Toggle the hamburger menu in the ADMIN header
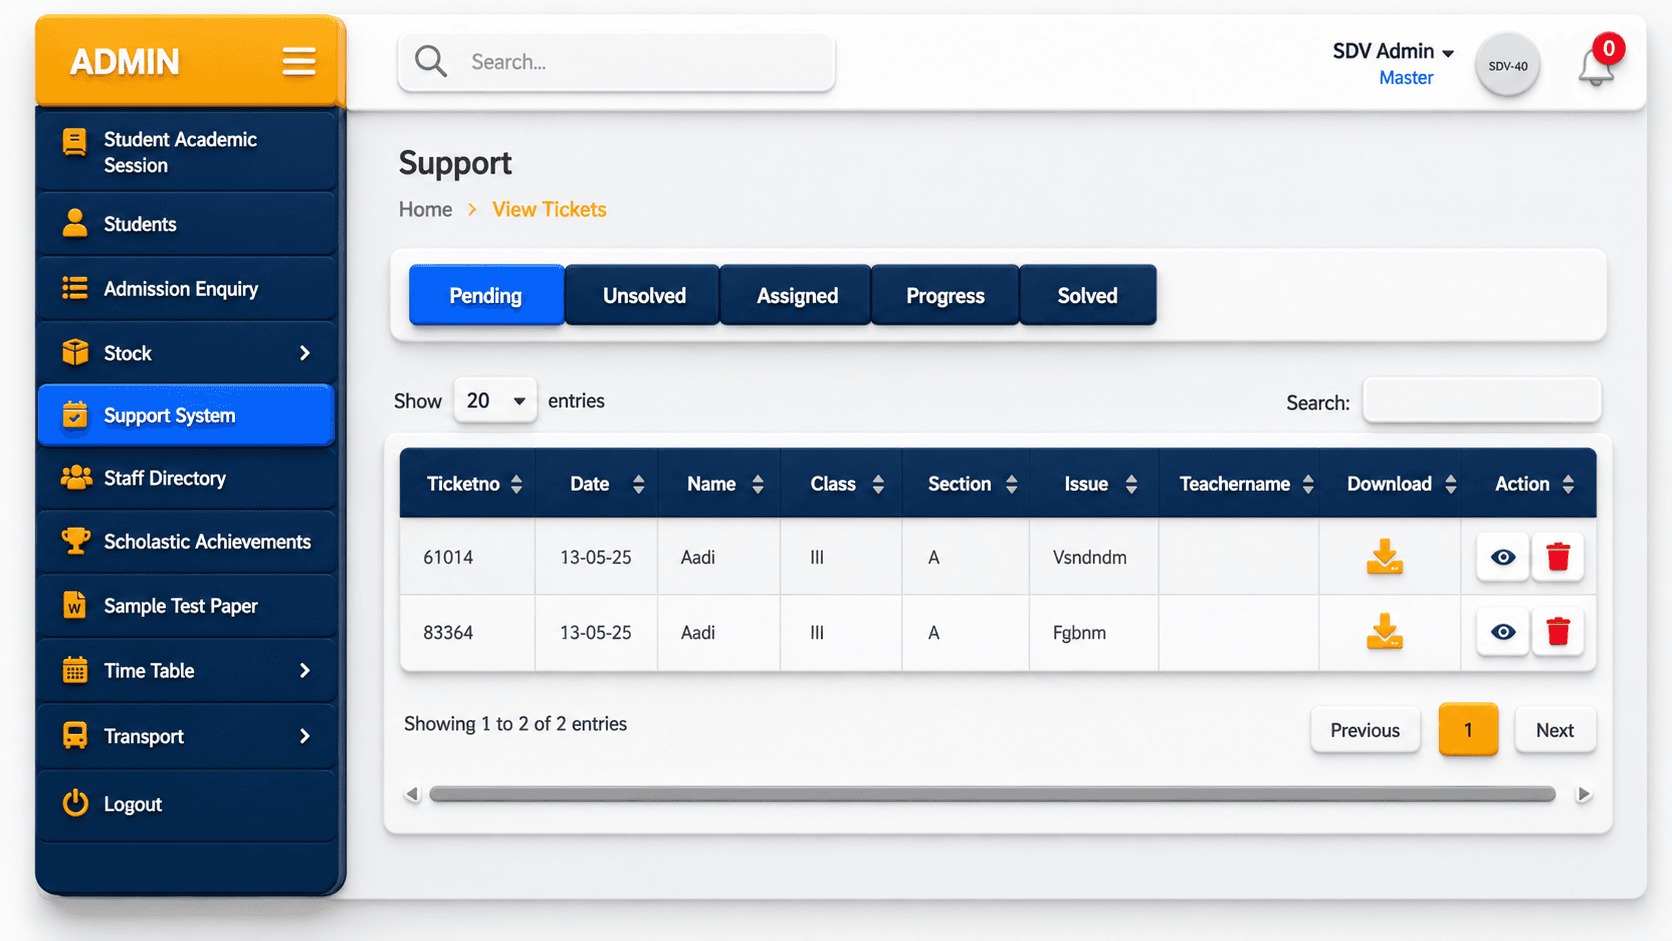The image size is (1672, 941). [x=298, y=61]
